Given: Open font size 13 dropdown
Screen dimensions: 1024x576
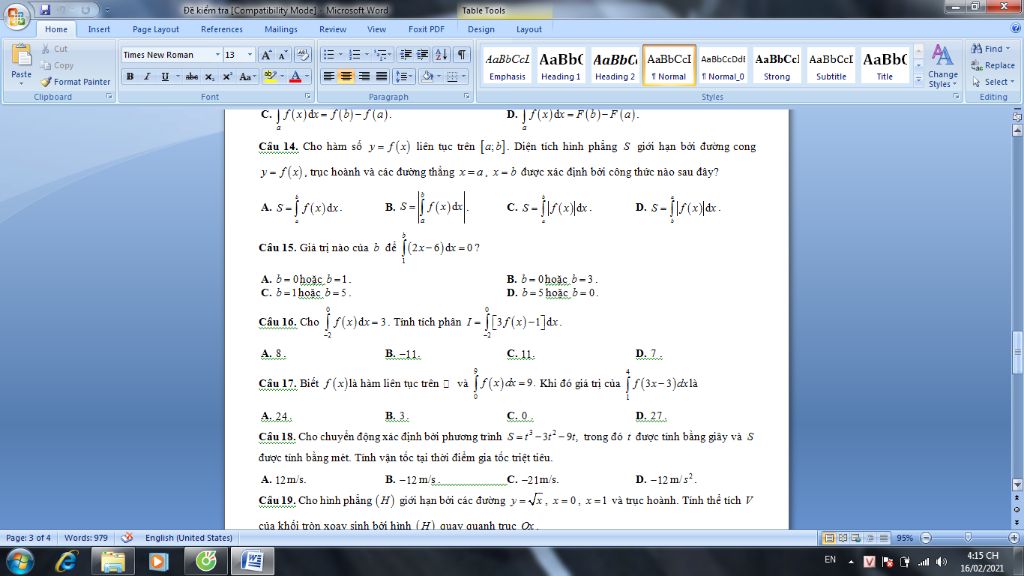Looking at the screenshot, I should 249,55.
